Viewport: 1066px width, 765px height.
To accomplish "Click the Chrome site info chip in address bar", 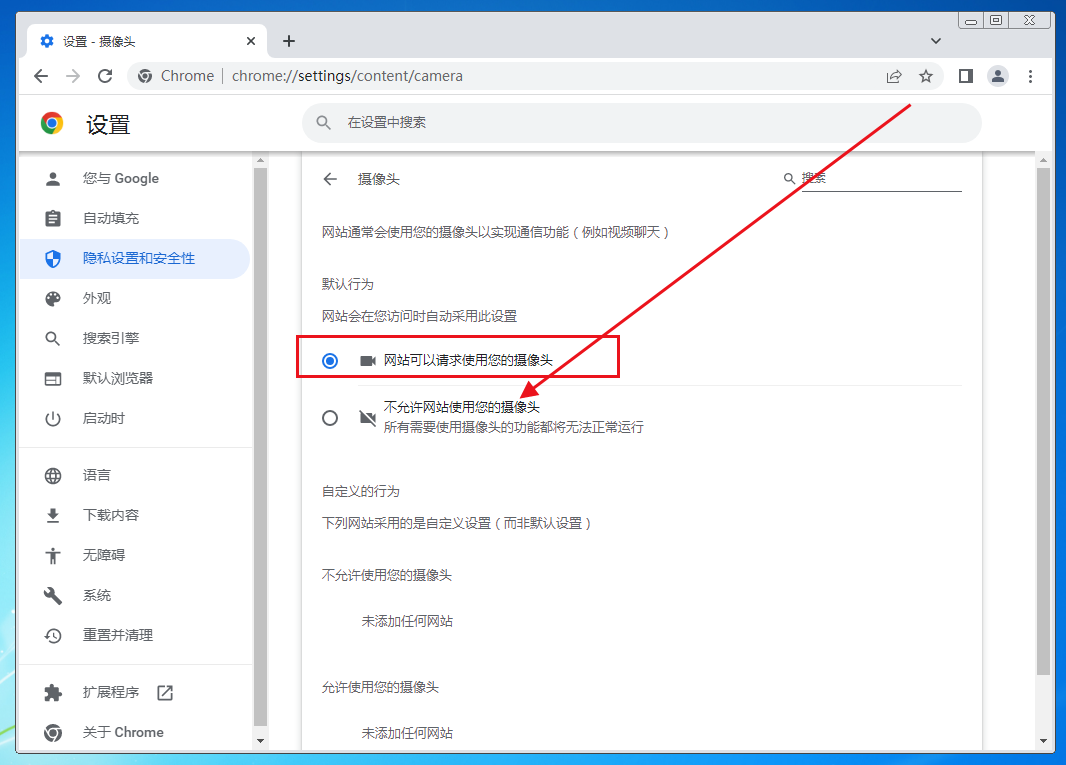I will [x=176, y=76].
